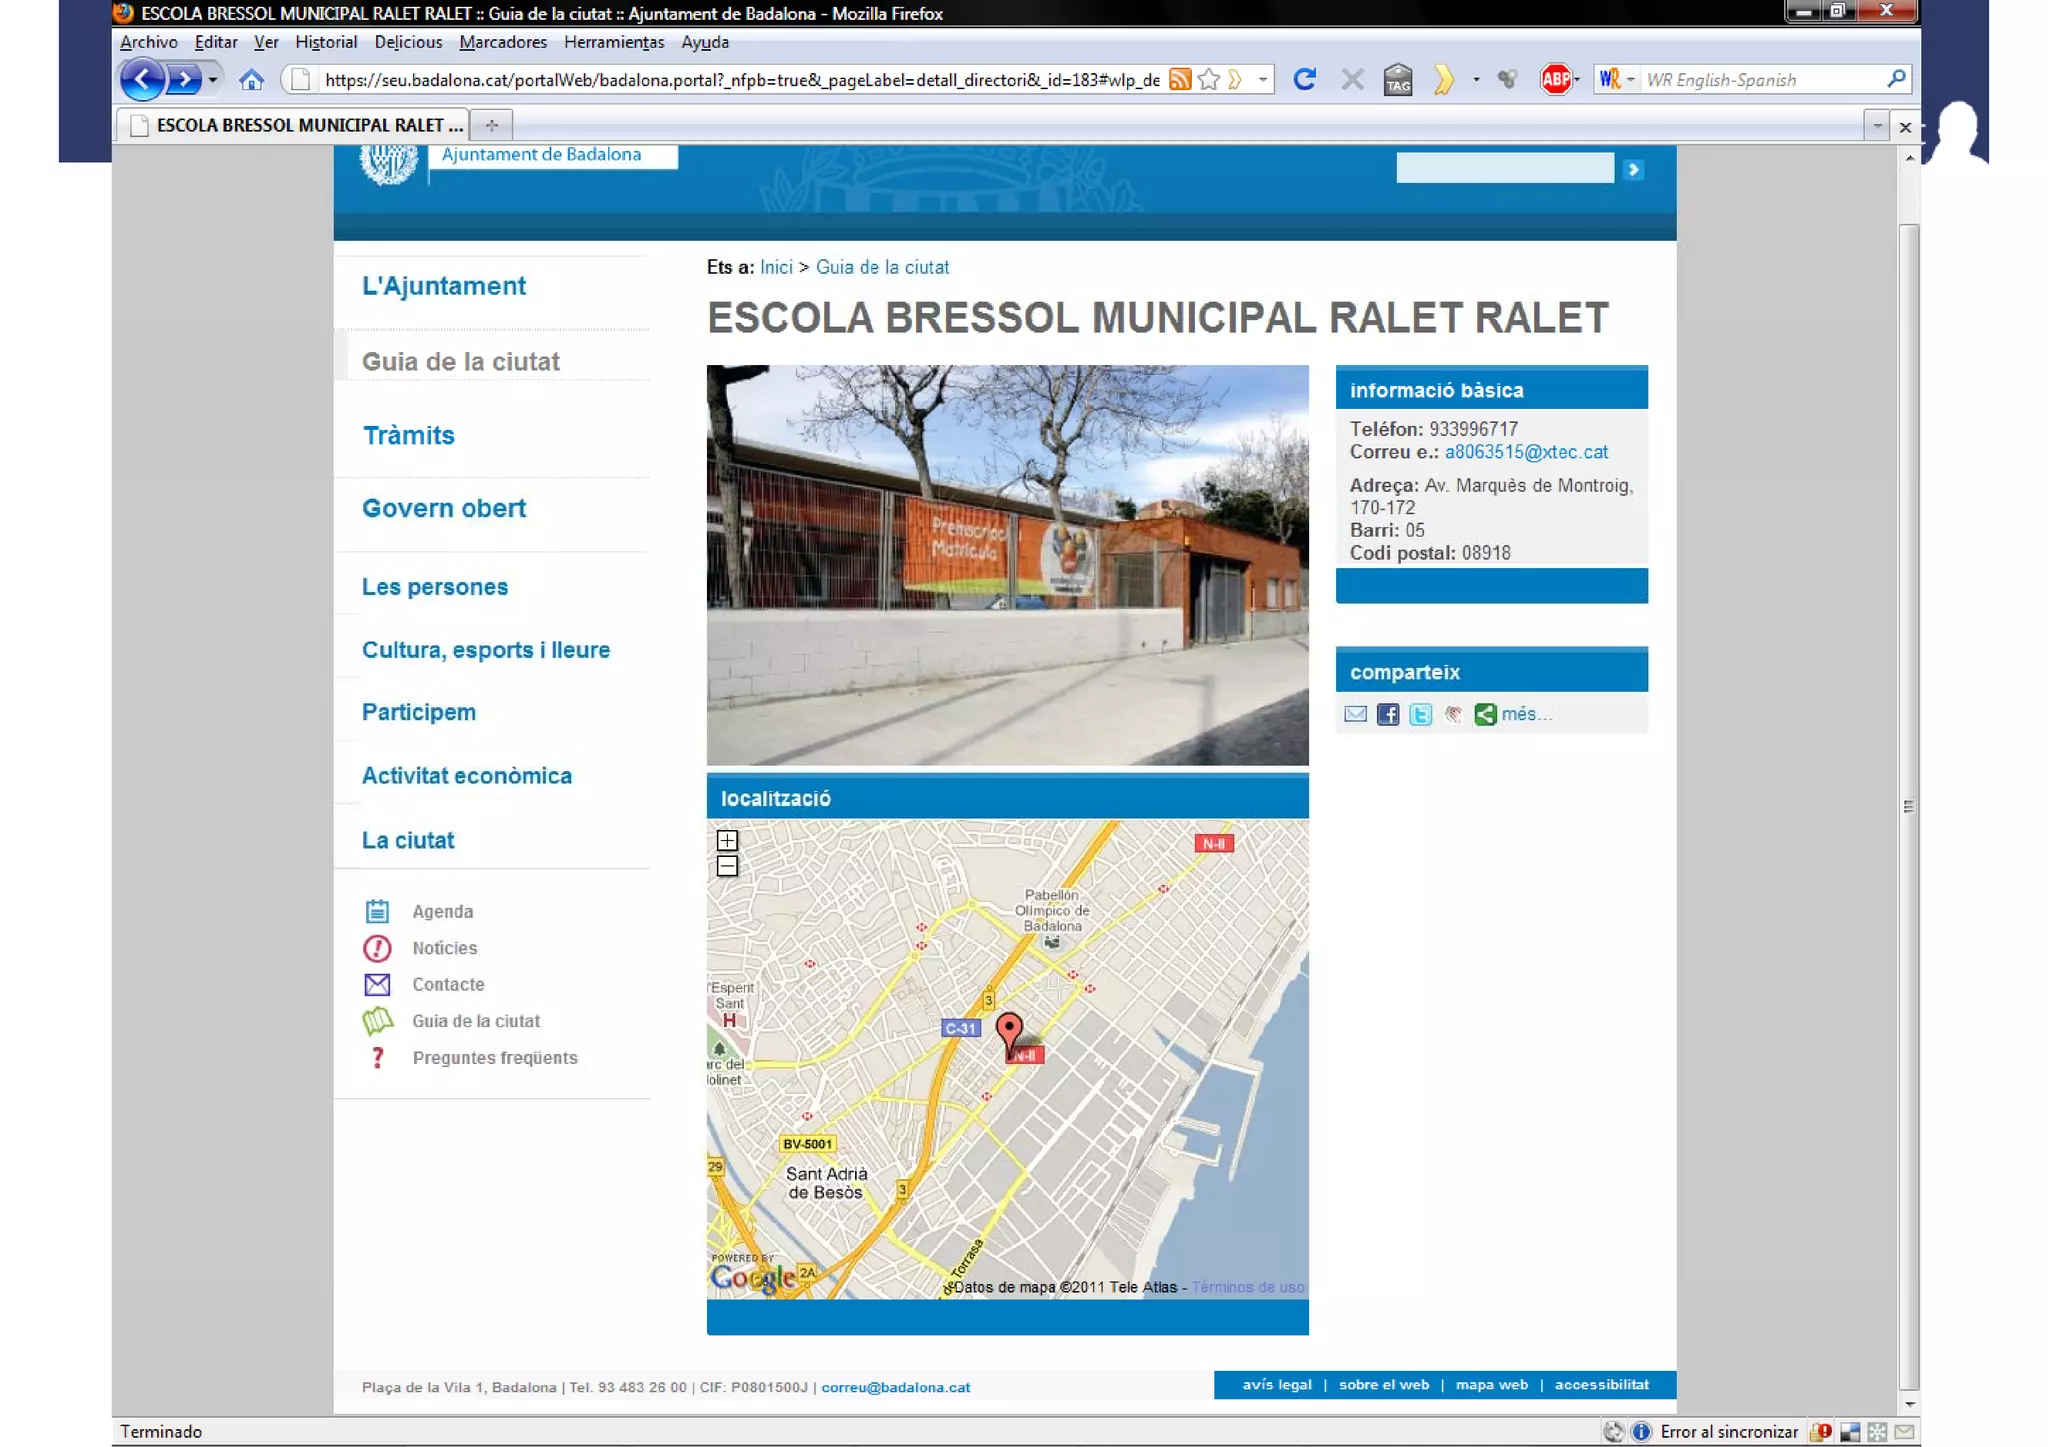Screen dimensions: 2048x1447
Task: Expand the URL bar history dropdown
Action: 1263,79
